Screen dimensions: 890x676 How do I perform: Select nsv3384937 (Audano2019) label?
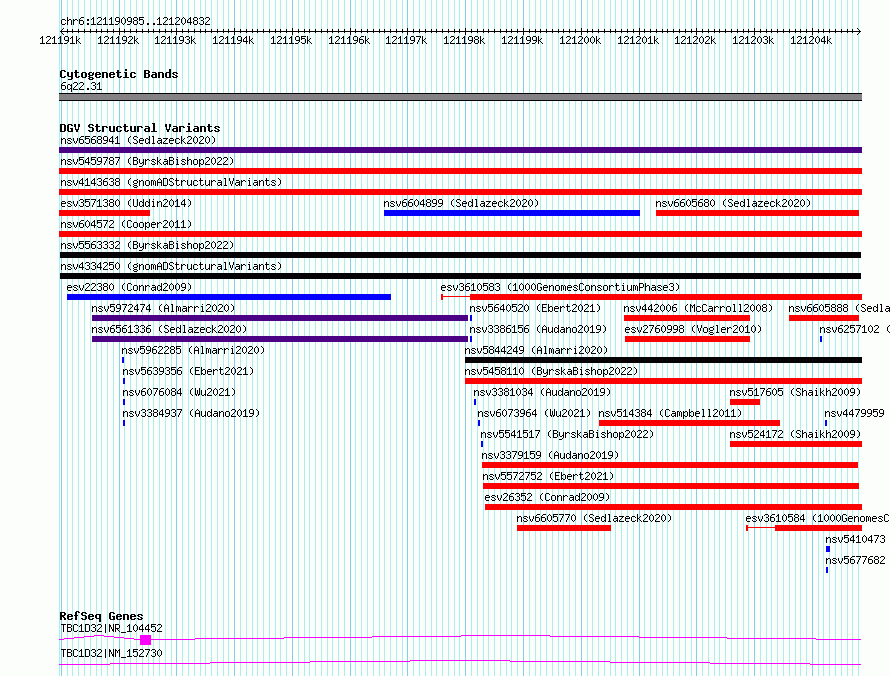click(x=191, y=413)
